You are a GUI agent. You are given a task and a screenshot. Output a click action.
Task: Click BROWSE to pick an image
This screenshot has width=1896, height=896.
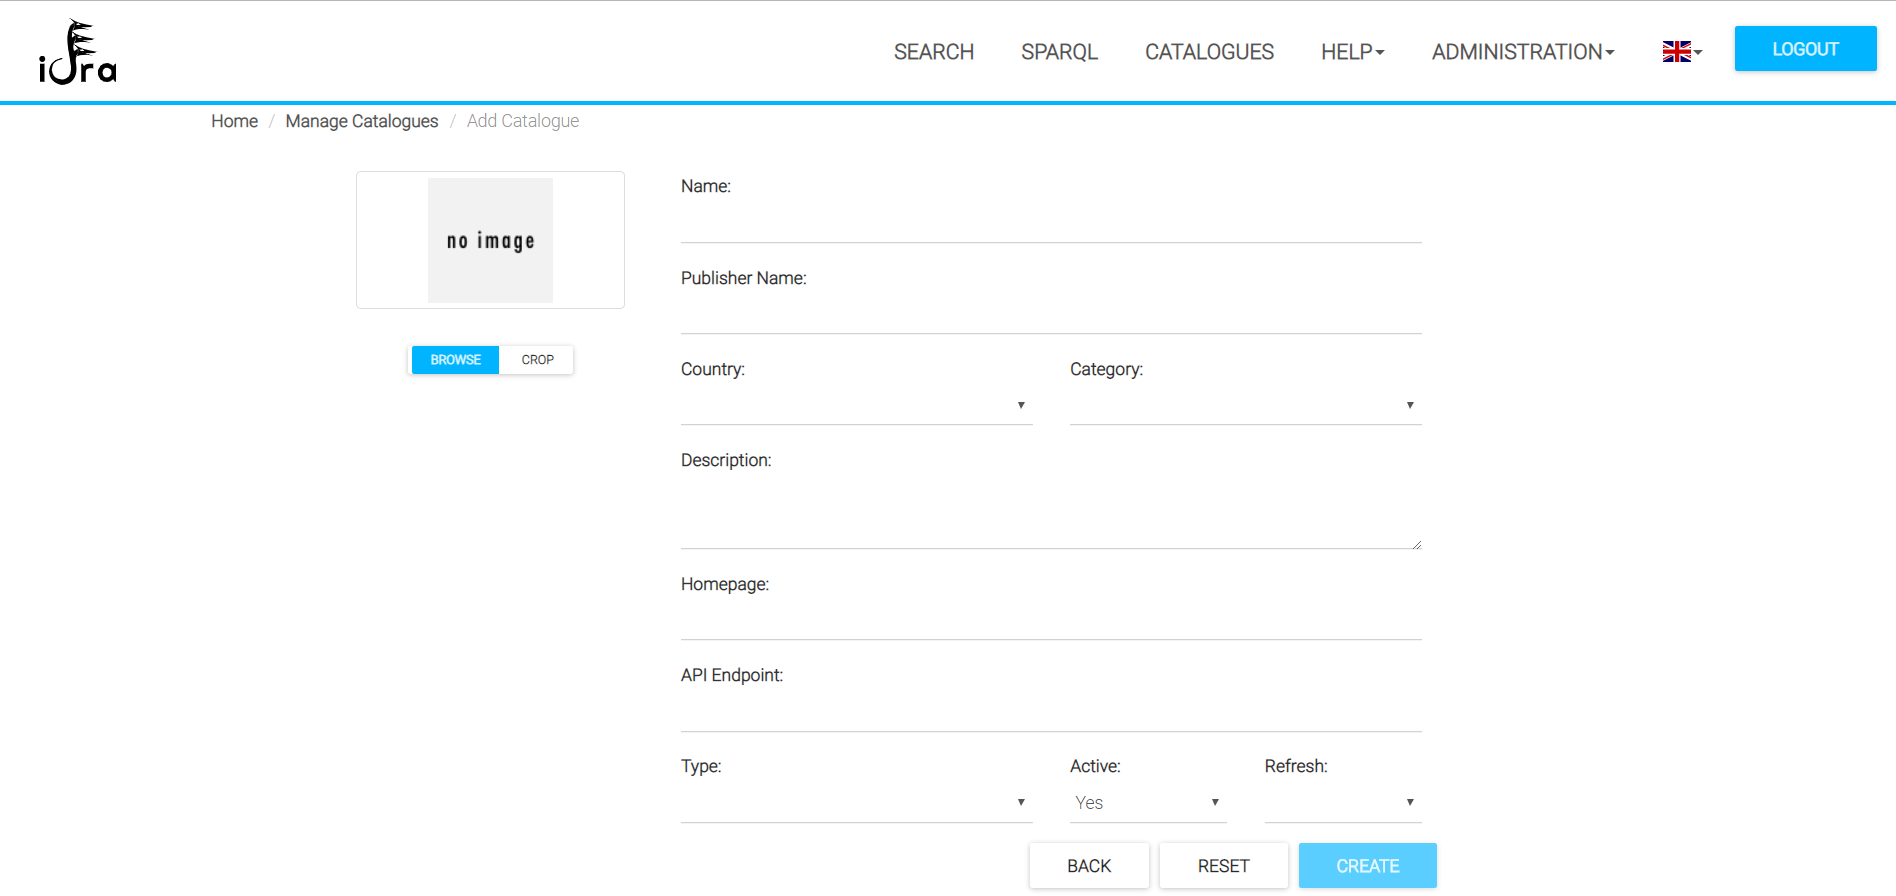[455, 360]
